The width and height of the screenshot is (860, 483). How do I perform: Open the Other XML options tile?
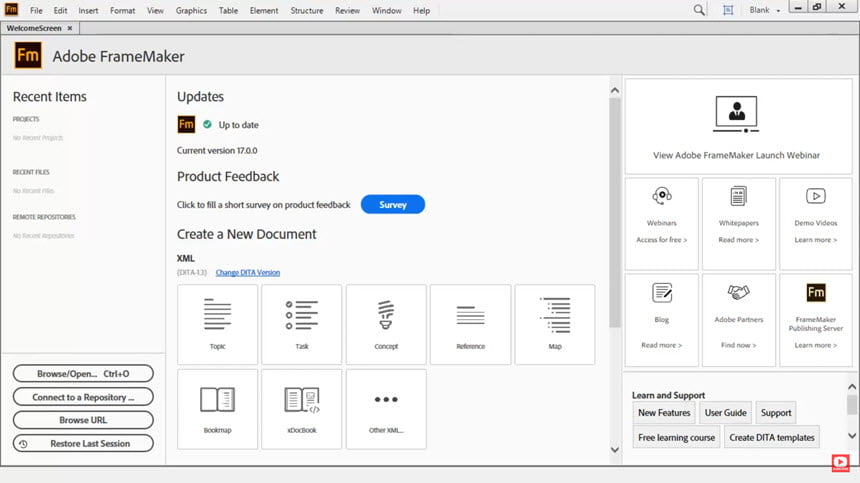(386, 409)
